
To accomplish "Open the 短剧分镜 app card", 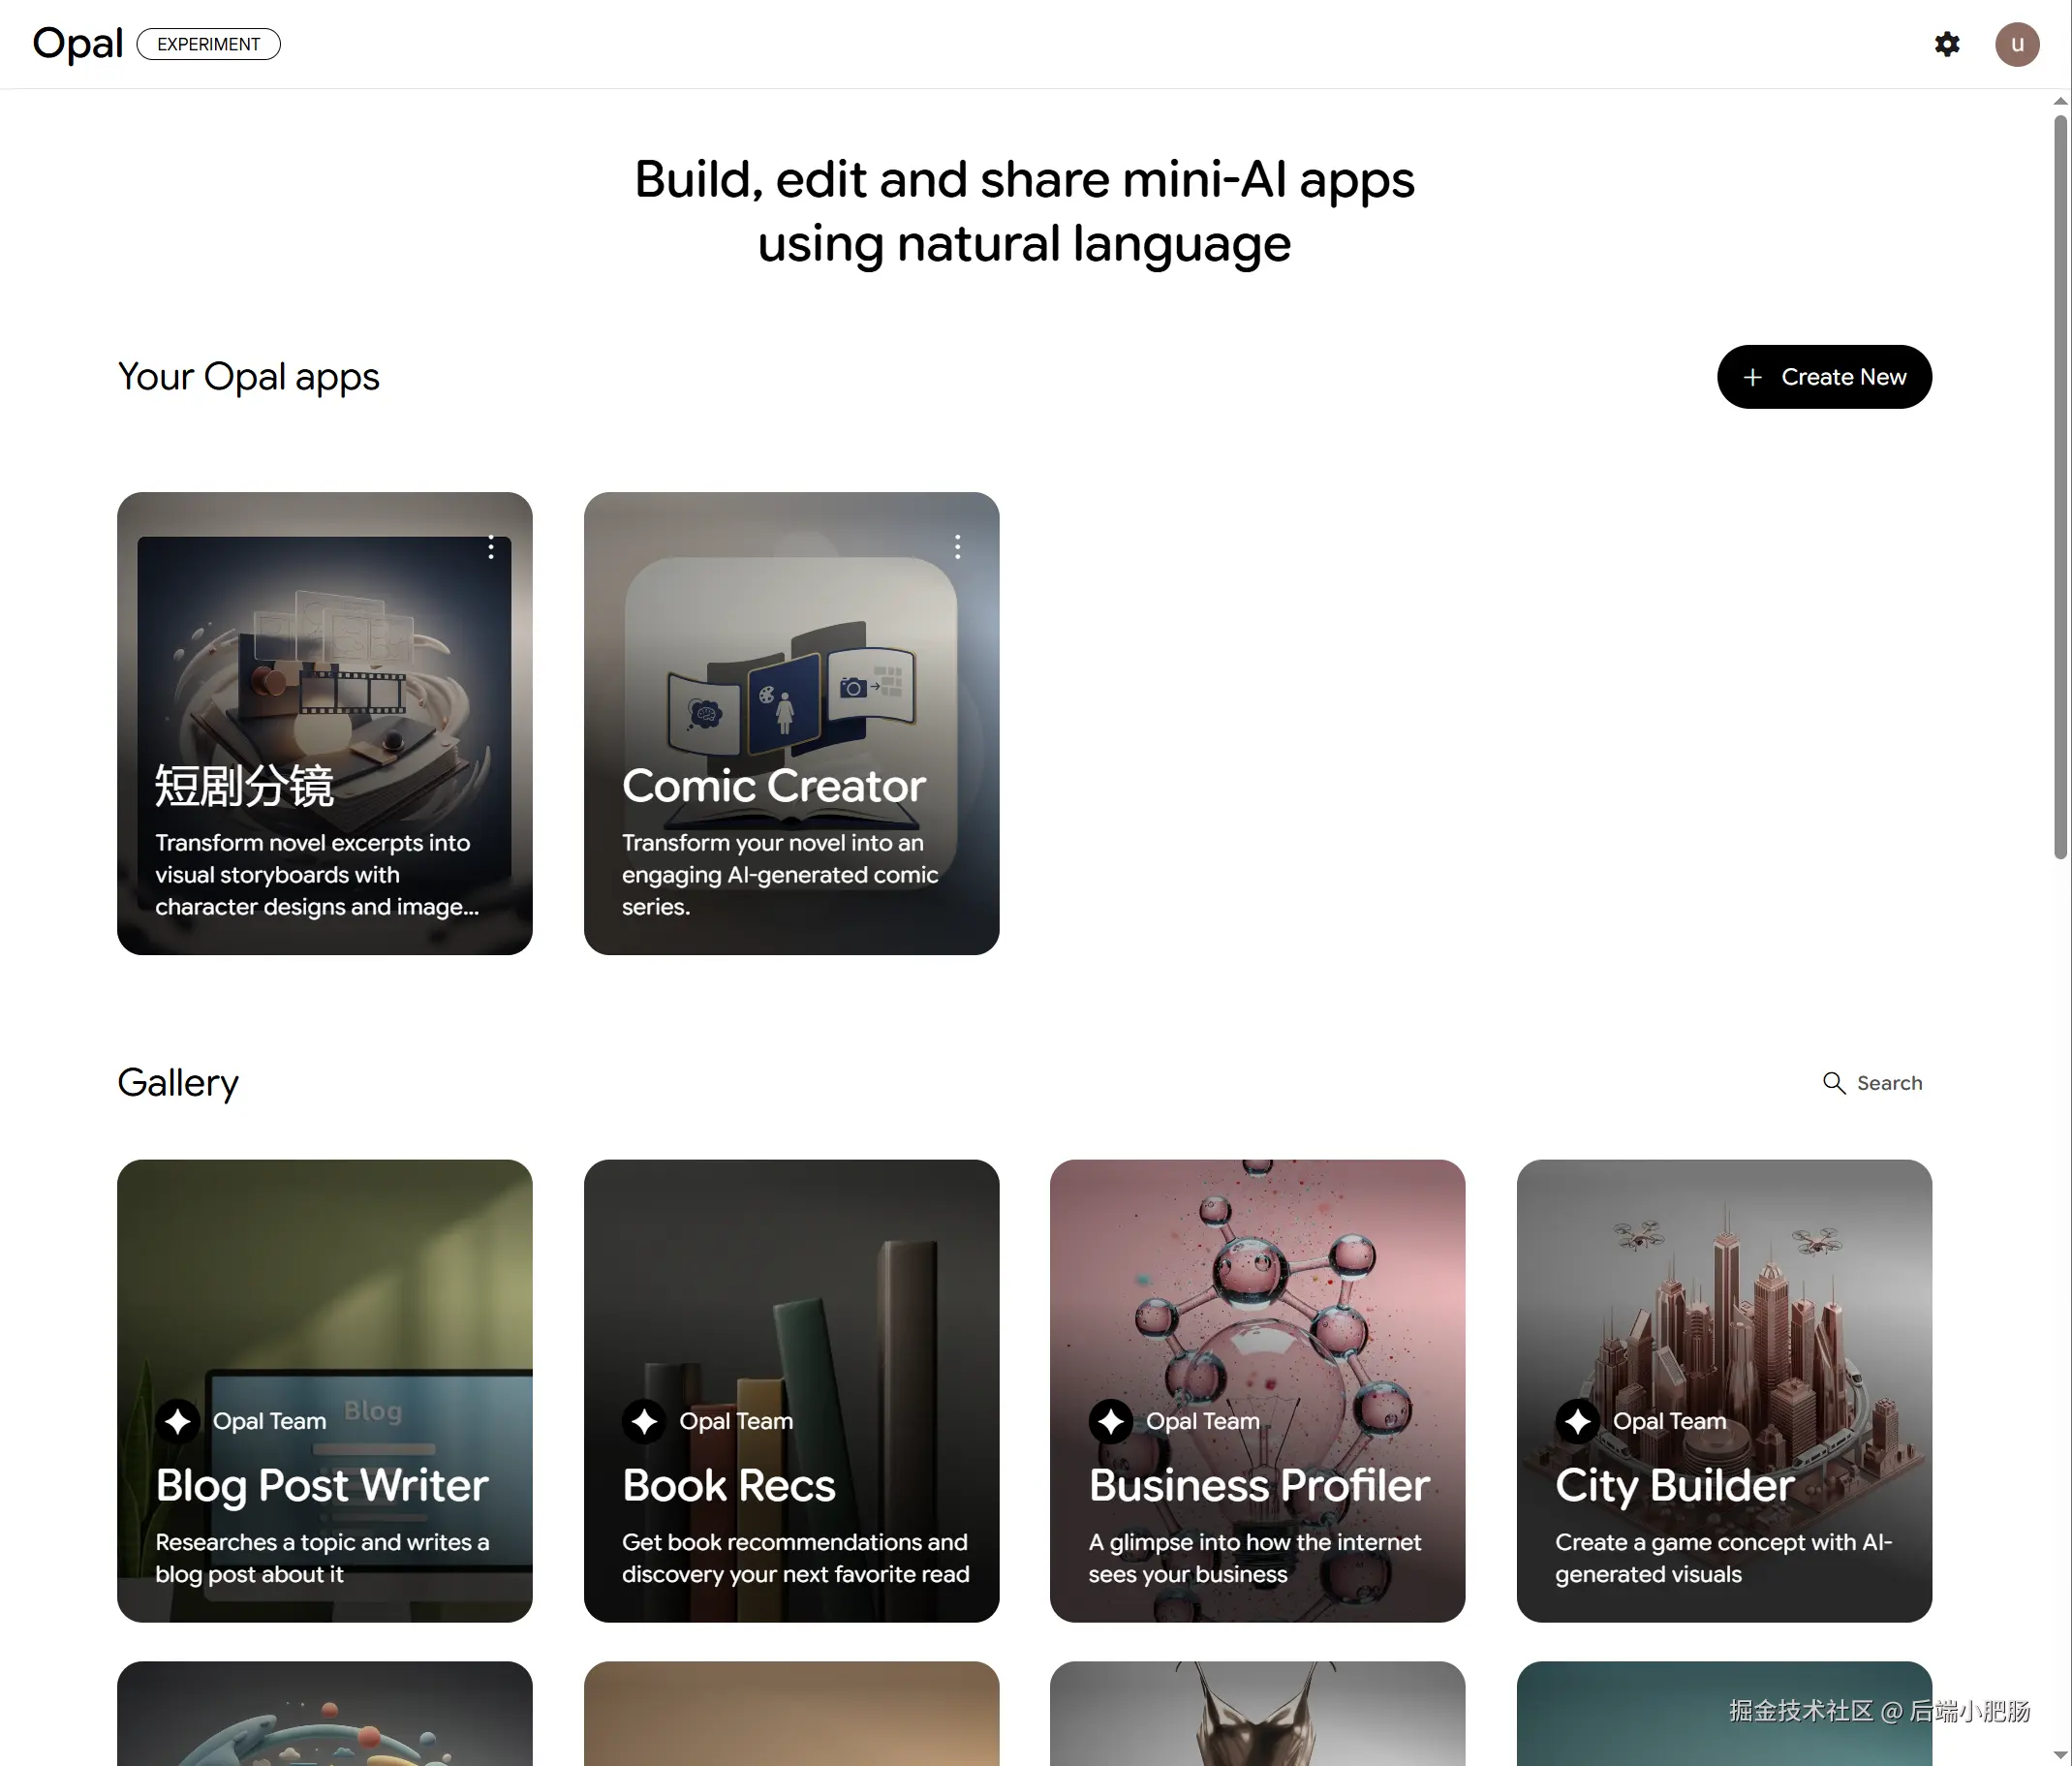I will (x=324, y=723).
